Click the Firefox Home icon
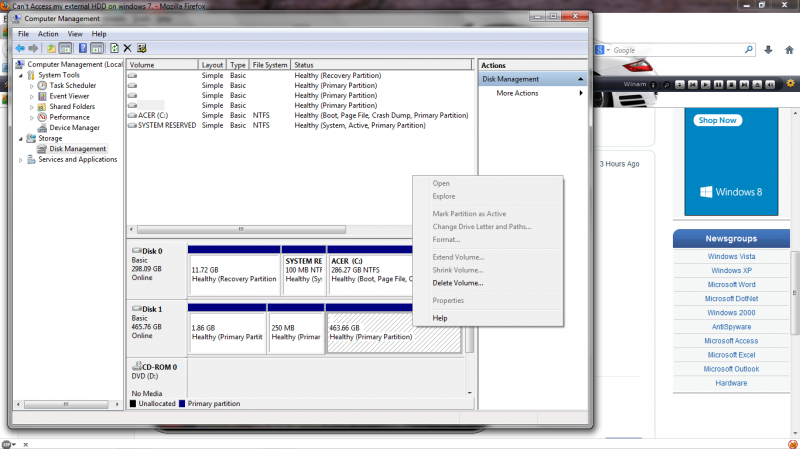Image resolution: width=800 pixels, height=449 pixels. (x=789, y=49)
